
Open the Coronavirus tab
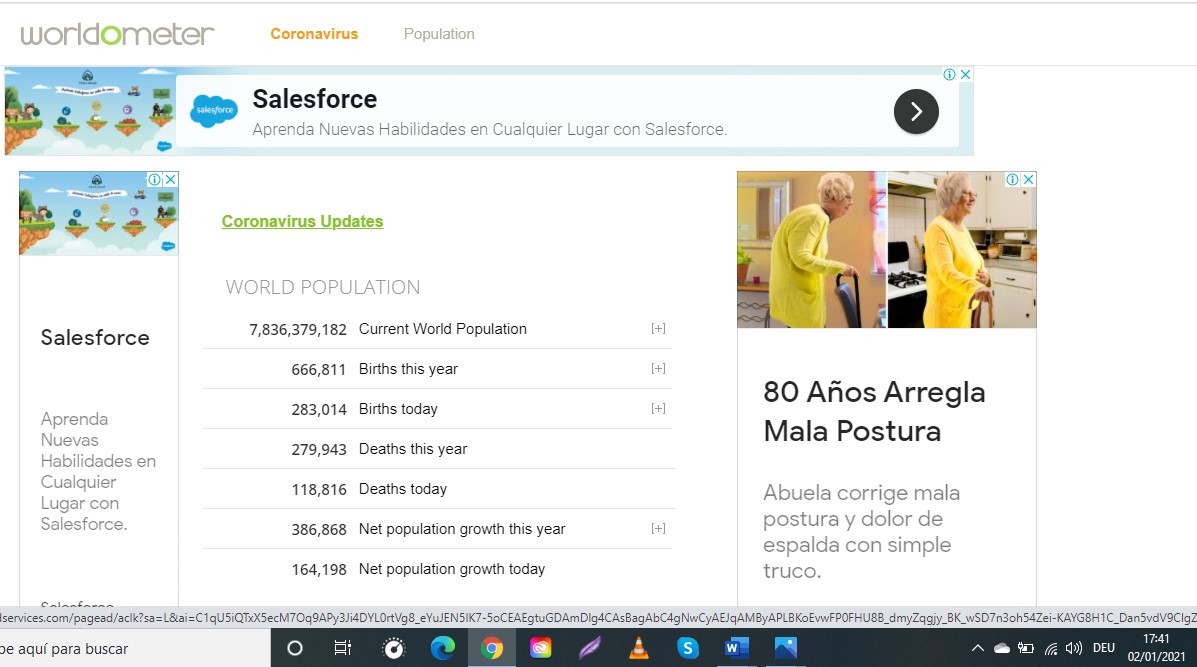pos(314,34)
